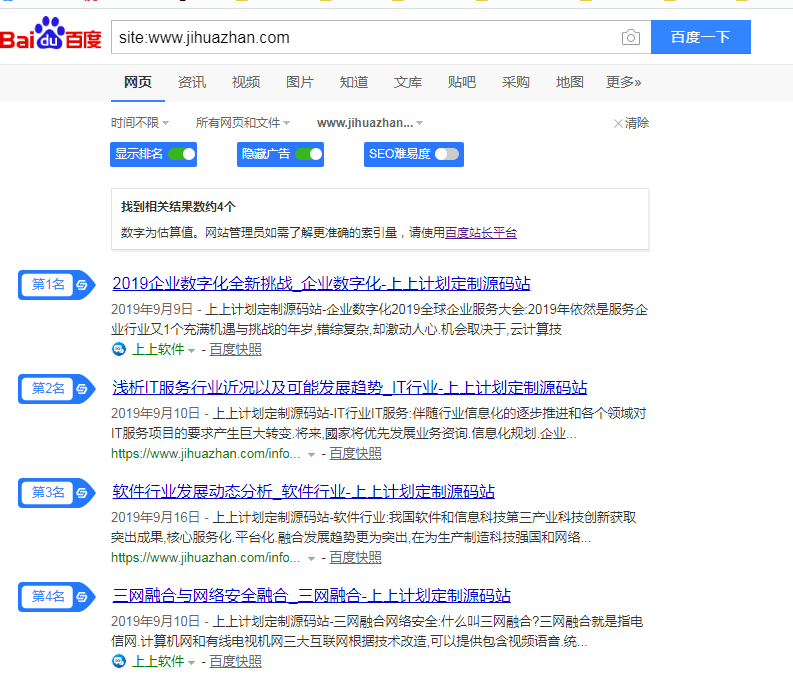The width and height of the screenshot is (793, 689).
Task: Click the swirl icon beside 第4名 badge
Action: point(81,597)
